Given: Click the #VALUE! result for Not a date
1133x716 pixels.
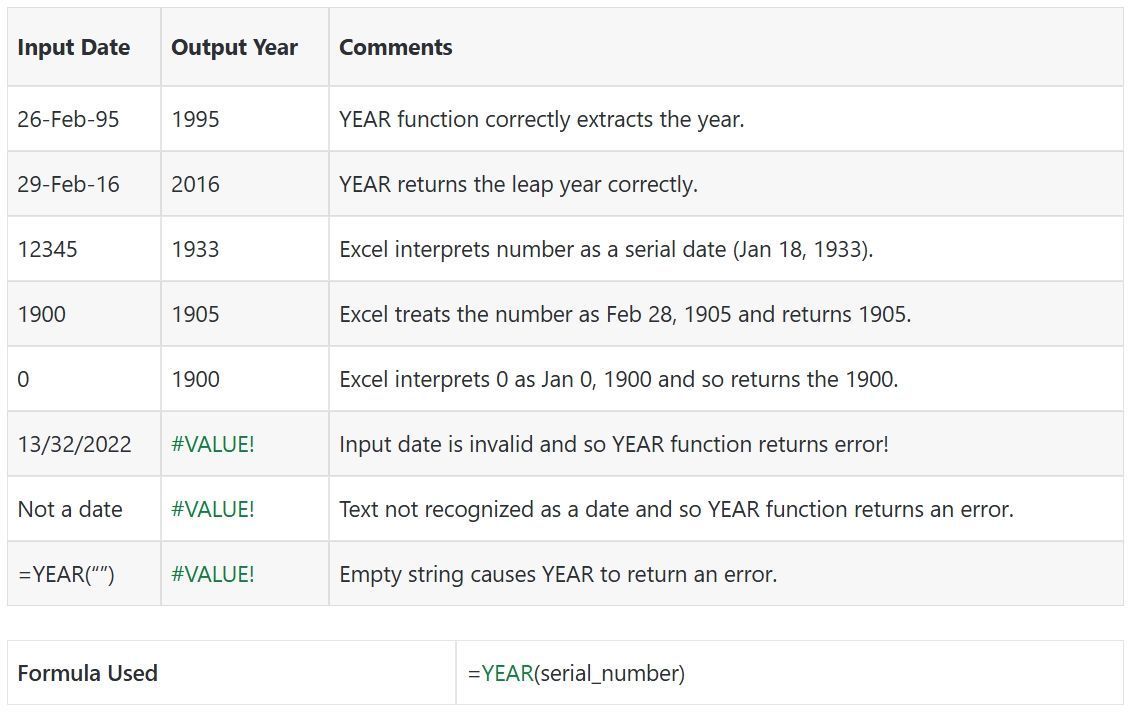Looking at the screenshot, I should [213, 509].
